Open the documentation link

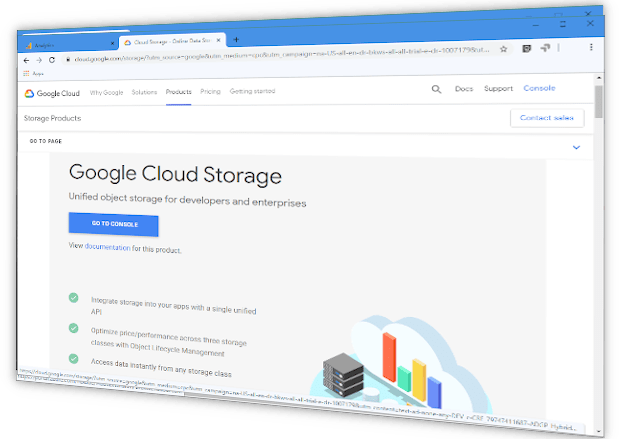click(x=107, y=247)
